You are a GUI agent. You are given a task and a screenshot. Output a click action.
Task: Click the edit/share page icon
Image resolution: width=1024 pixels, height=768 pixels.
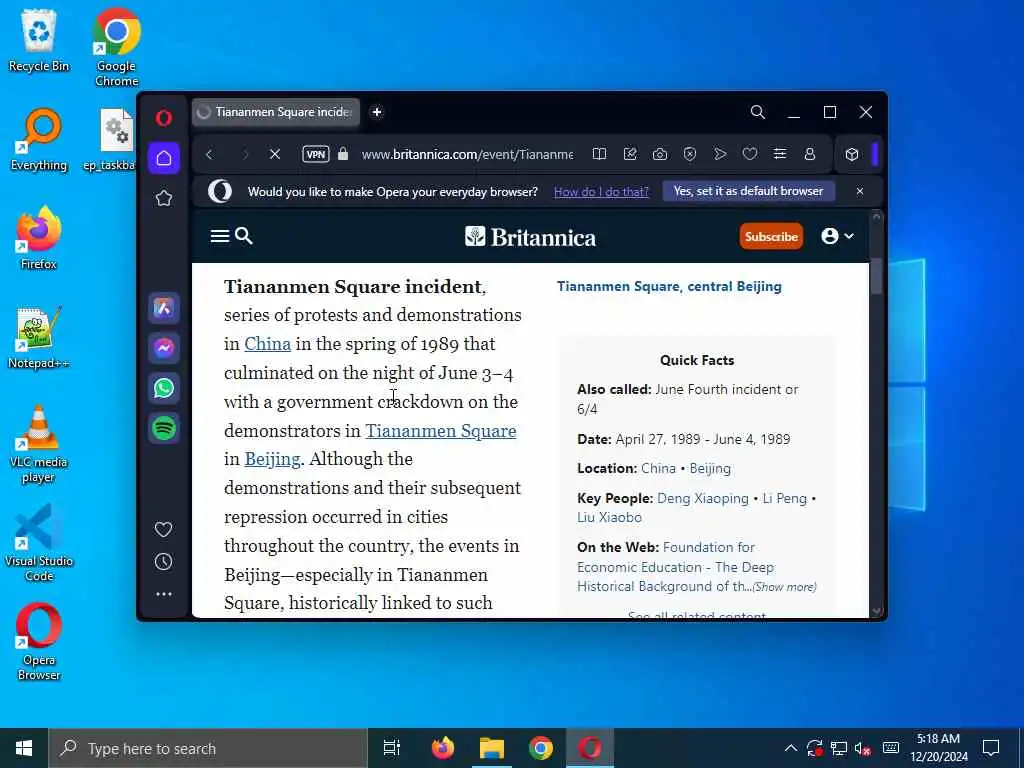tap(630, 154)
